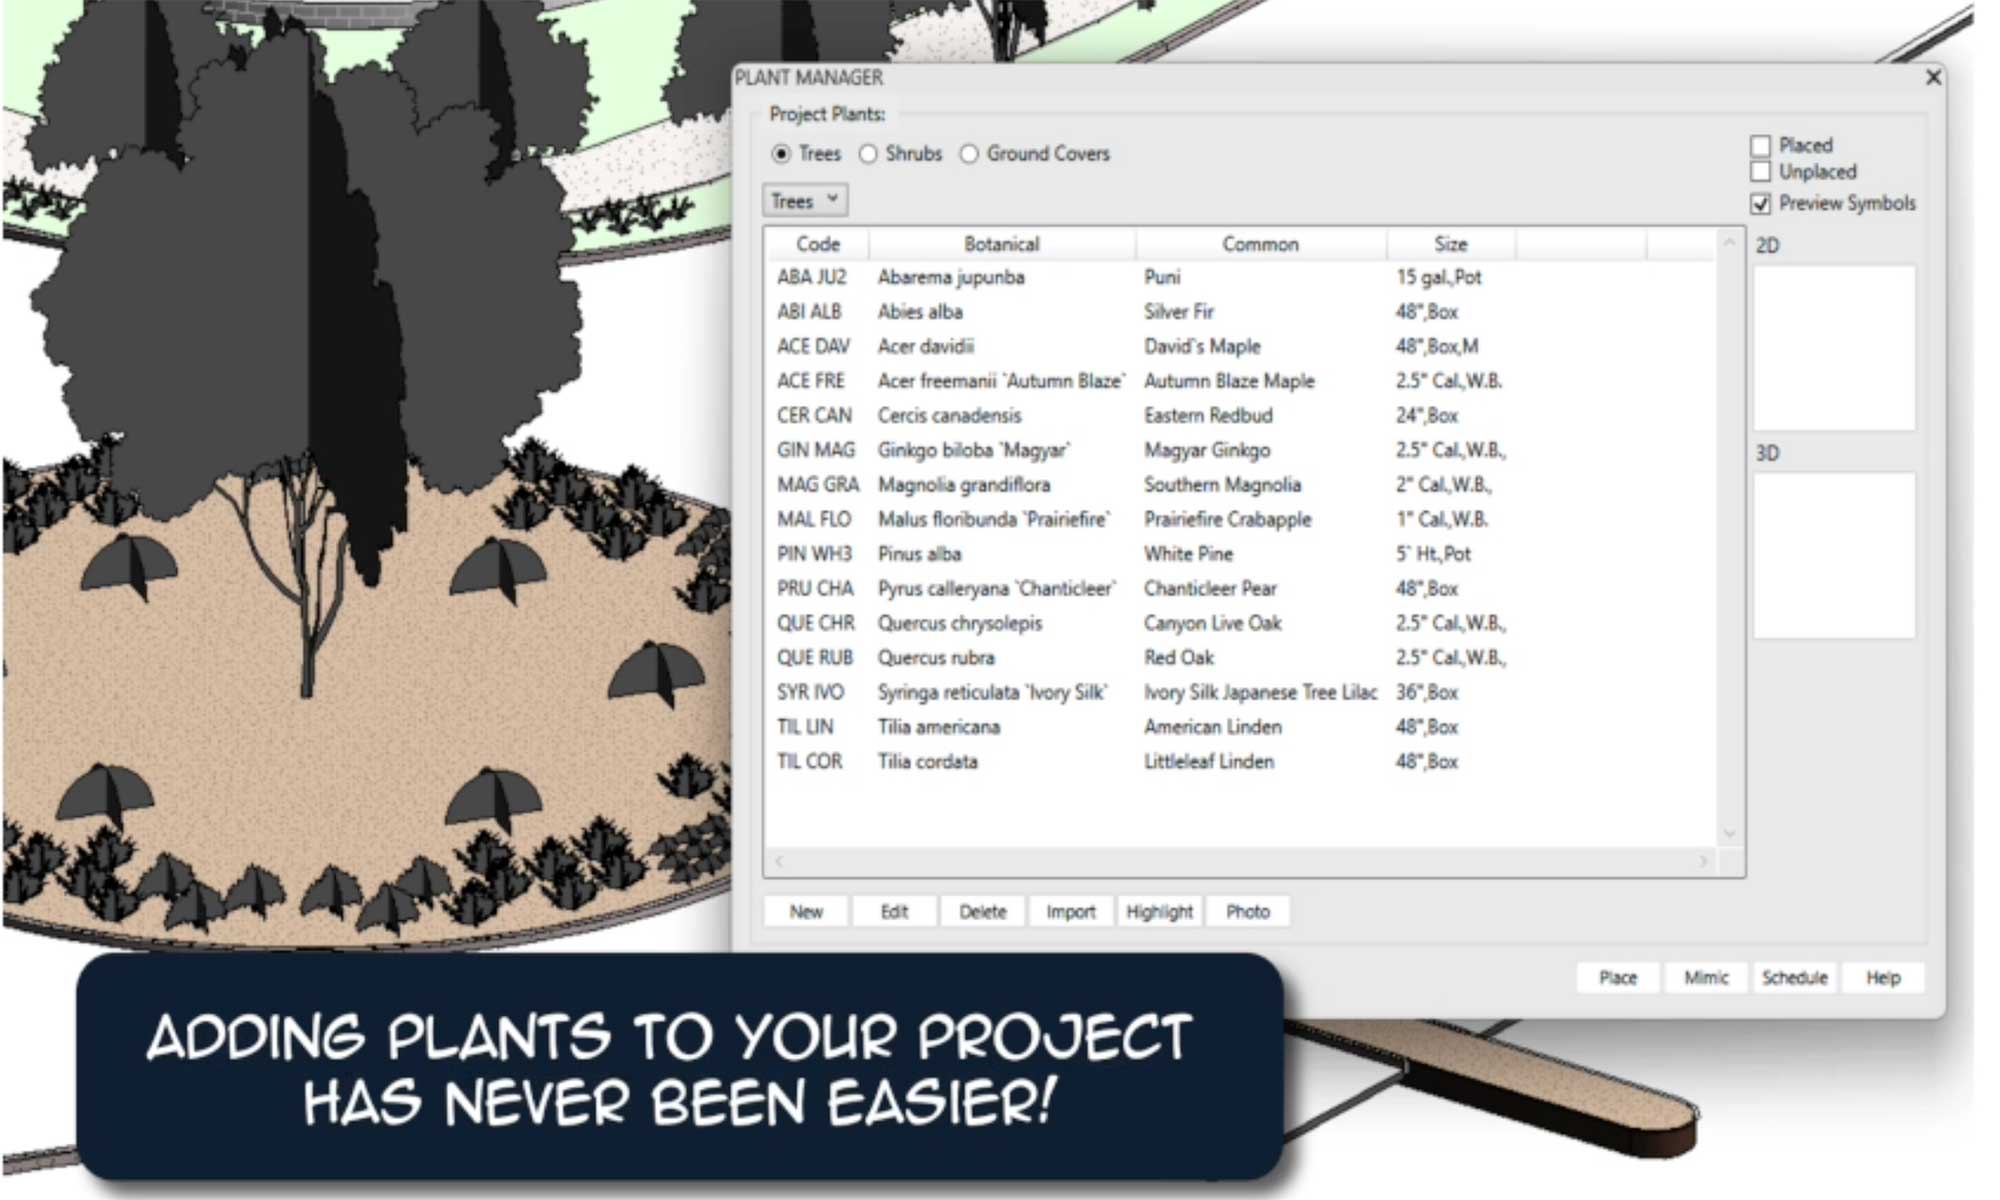2000x1200 pixels.
Task: Select the Ginkgo biloba 'Magyar' row
Action: pyautogui.click(x=973, y=450)
